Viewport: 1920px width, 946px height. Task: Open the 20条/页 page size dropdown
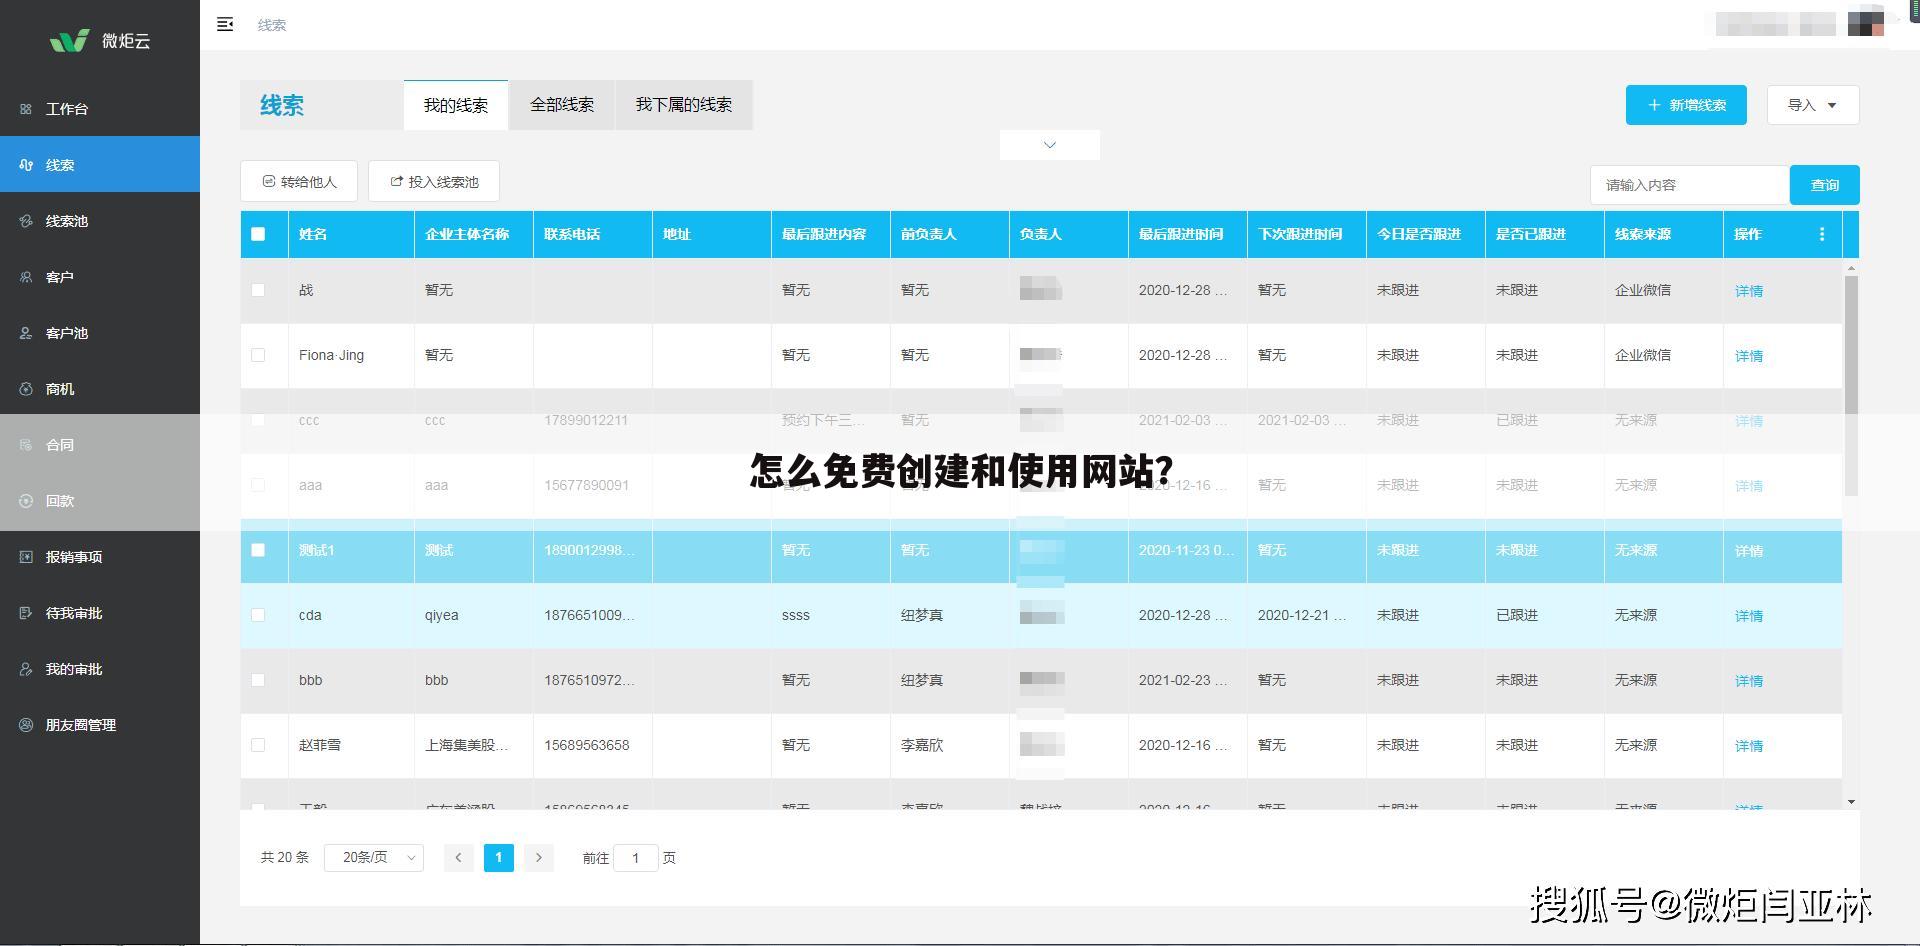[373, 857]
